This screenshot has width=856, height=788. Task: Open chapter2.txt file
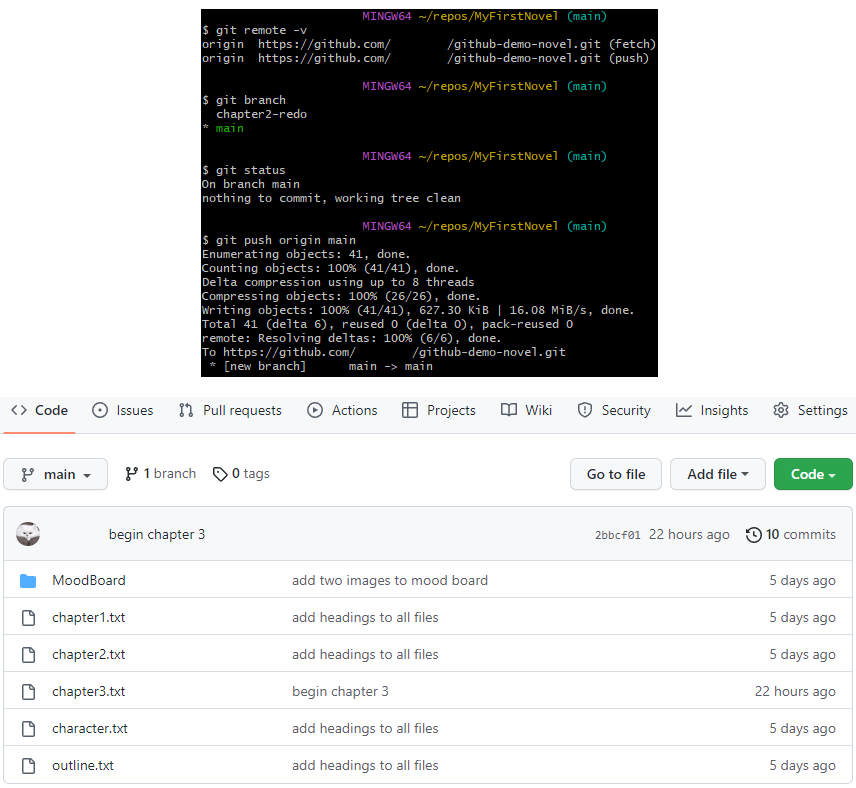88,654
